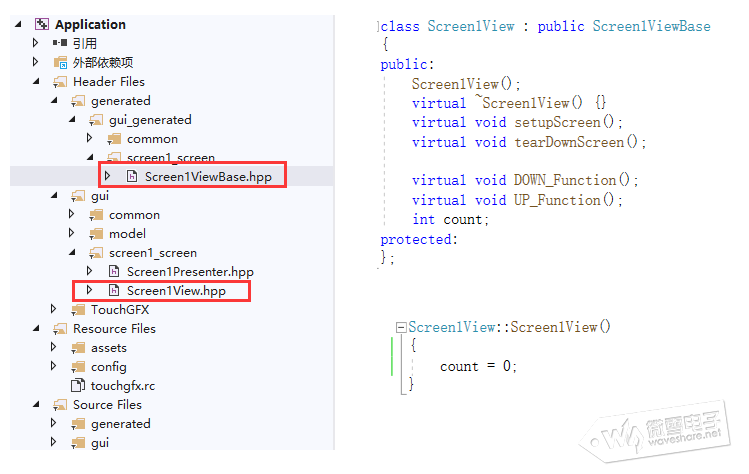
Task: Place cursor on the 'count = 0;' line
Action: point(478,366)
